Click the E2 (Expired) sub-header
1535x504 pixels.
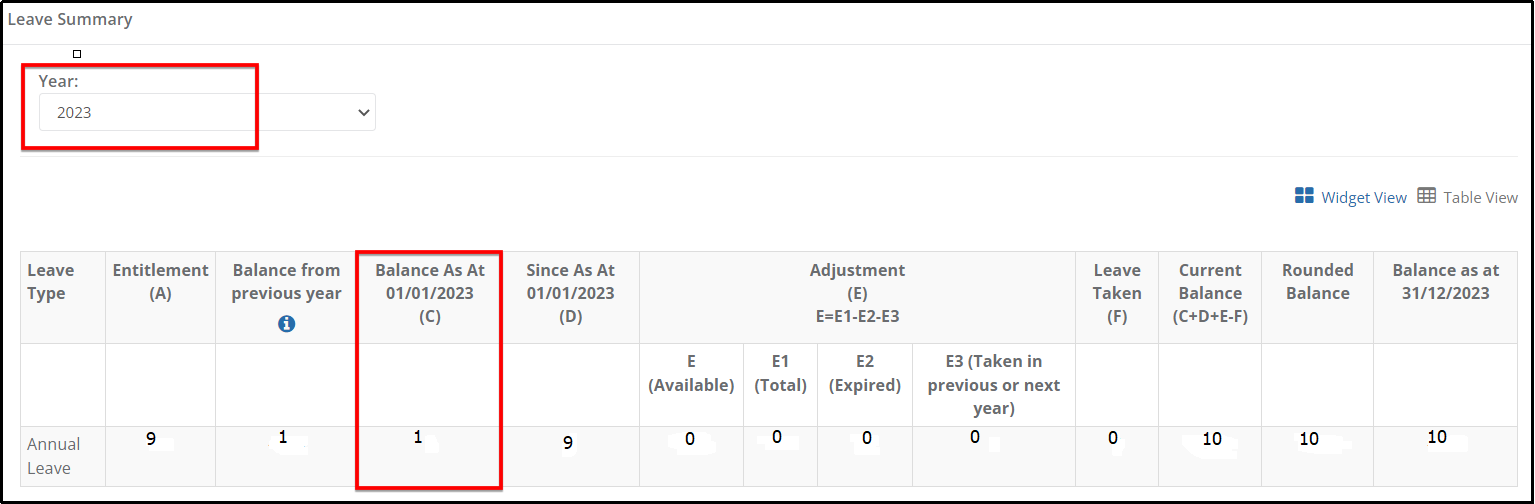pyautogui.click(x=865, y=373)
